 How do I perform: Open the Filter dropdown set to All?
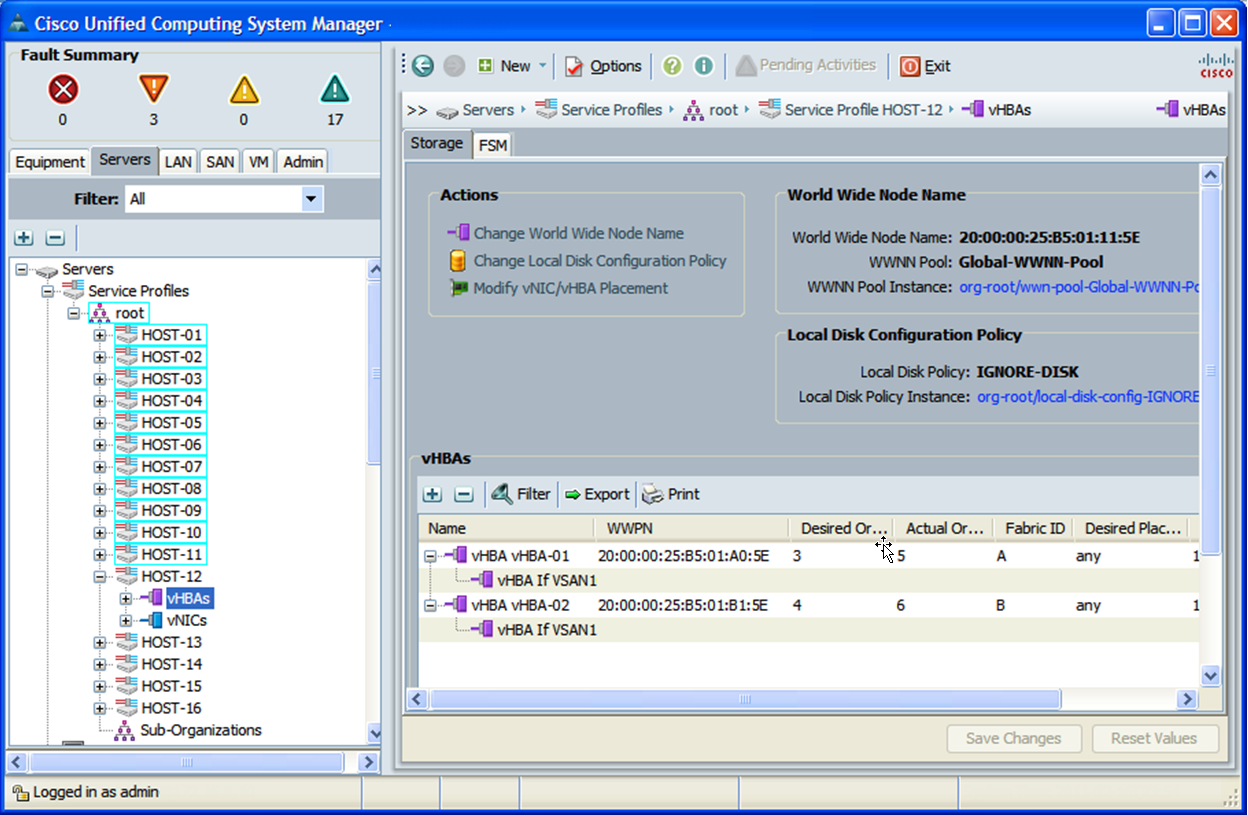312,199
